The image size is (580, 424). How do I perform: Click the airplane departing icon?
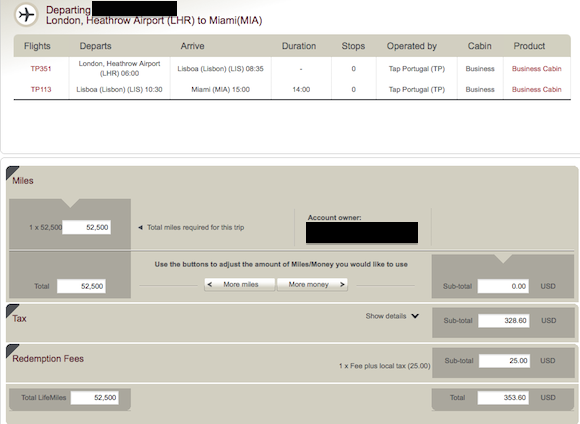pos(26,15)
